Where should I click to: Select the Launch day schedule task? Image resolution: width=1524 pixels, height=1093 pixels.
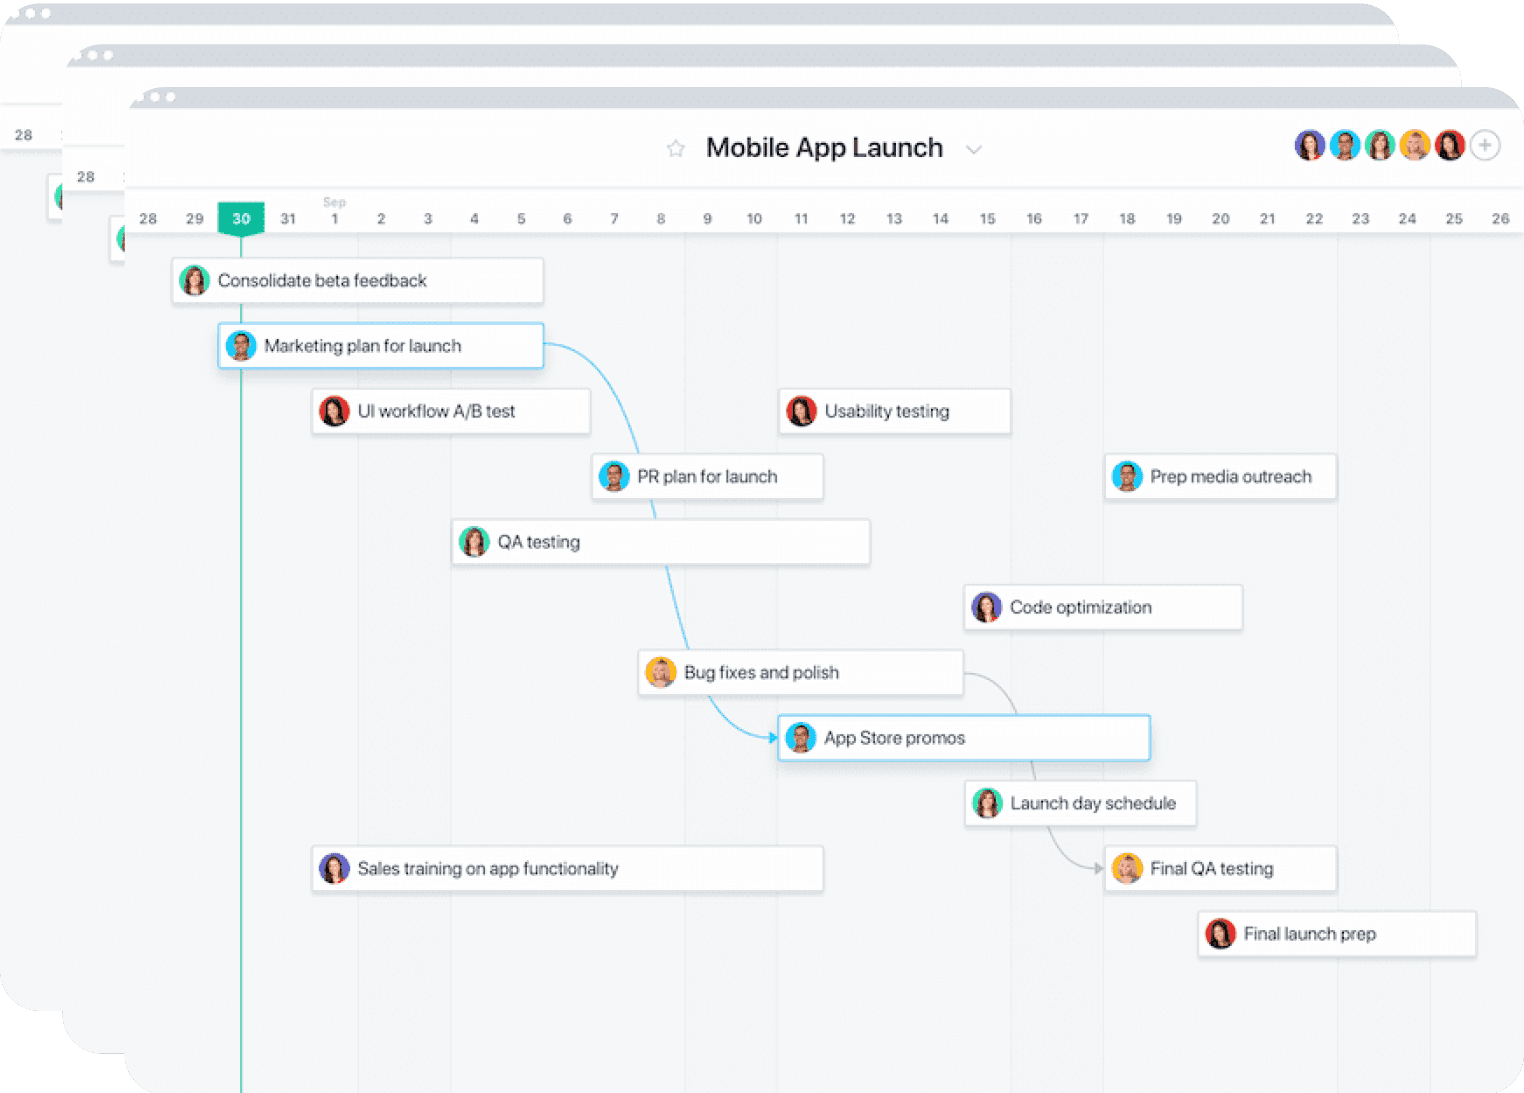(1079, 803)
